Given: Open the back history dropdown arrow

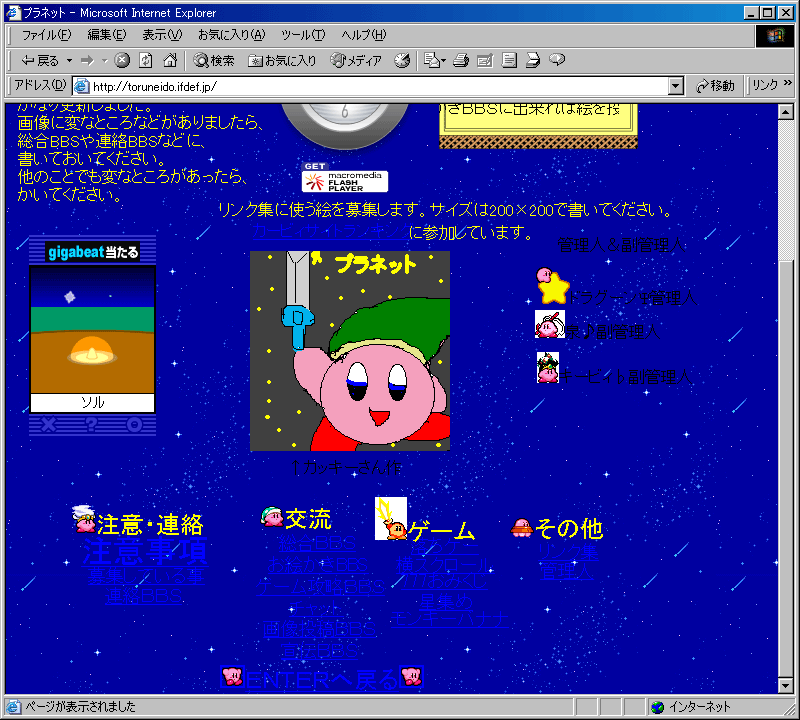Looking at the screenshot, I should [69, 61].
